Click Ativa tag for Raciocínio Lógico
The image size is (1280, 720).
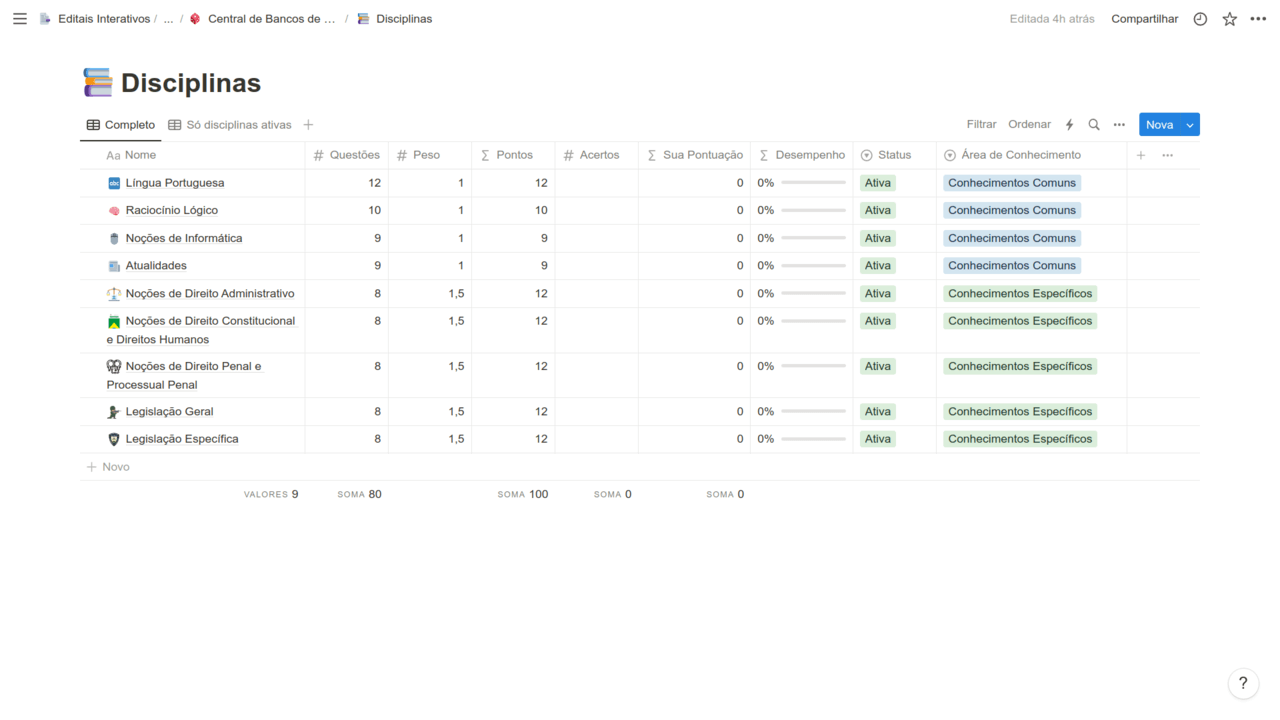(878, 211)
